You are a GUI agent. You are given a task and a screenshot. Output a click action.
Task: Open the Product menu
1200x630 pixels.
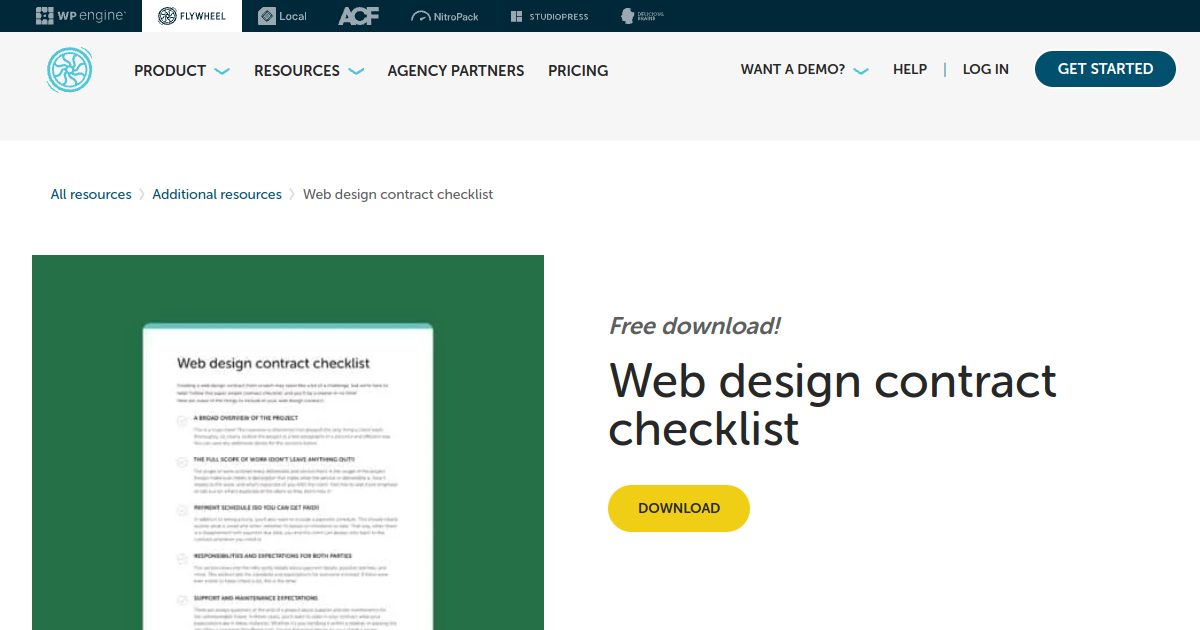click(x=170, y=71)
